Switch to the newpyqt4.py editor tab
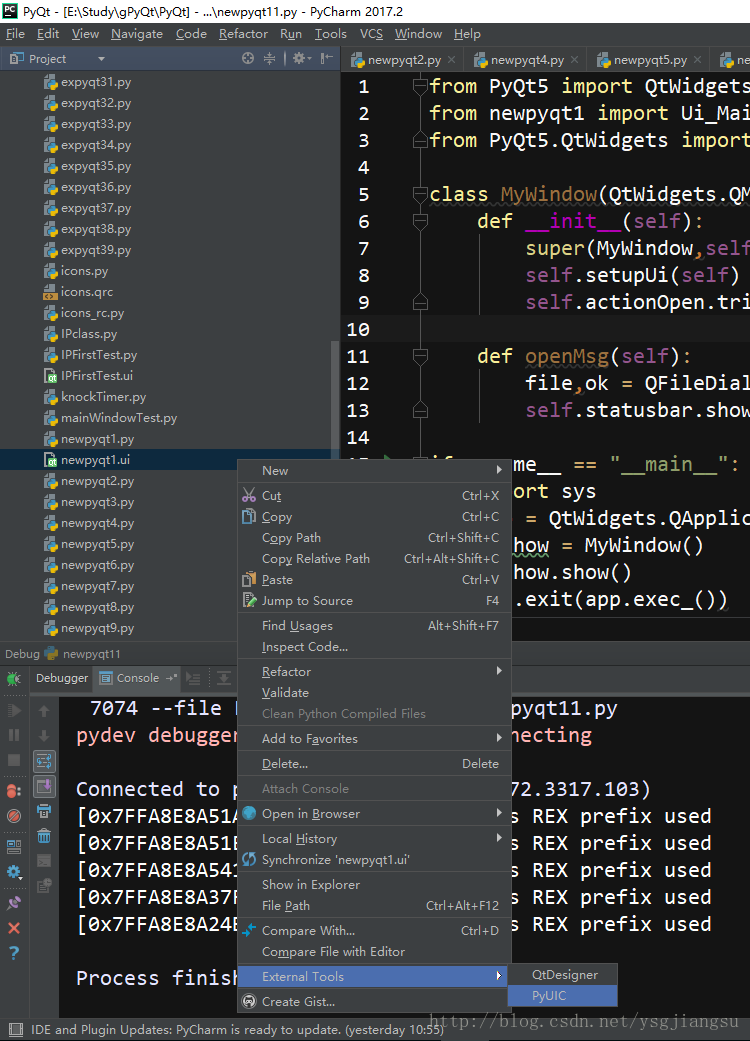Image resolution: width=750 pixels, height=1041 pixels. pos(527,60)
